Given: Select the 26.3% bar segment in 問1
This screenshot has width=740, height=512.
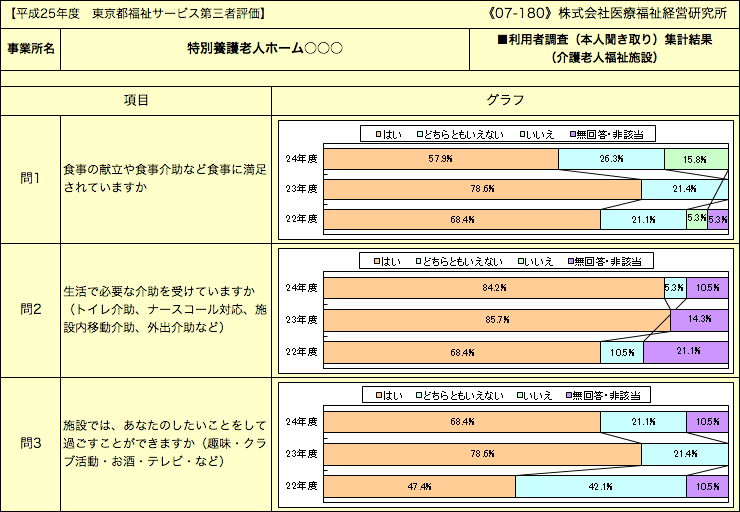Looking at the screenshot, I should (611, 159).
